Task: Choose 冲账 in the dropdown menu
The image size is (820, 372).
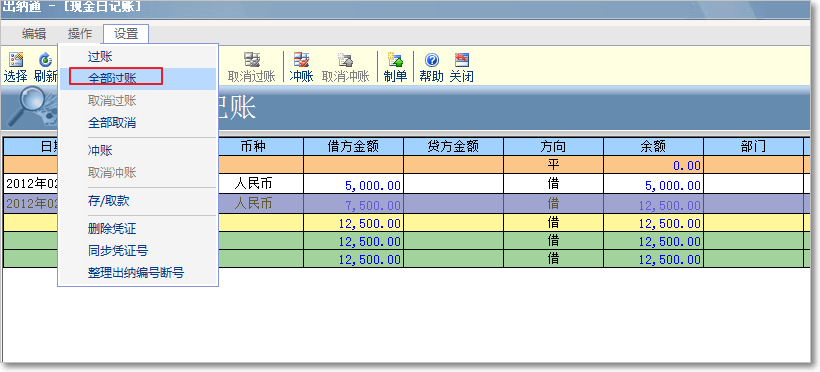Action: coord(138,151)
